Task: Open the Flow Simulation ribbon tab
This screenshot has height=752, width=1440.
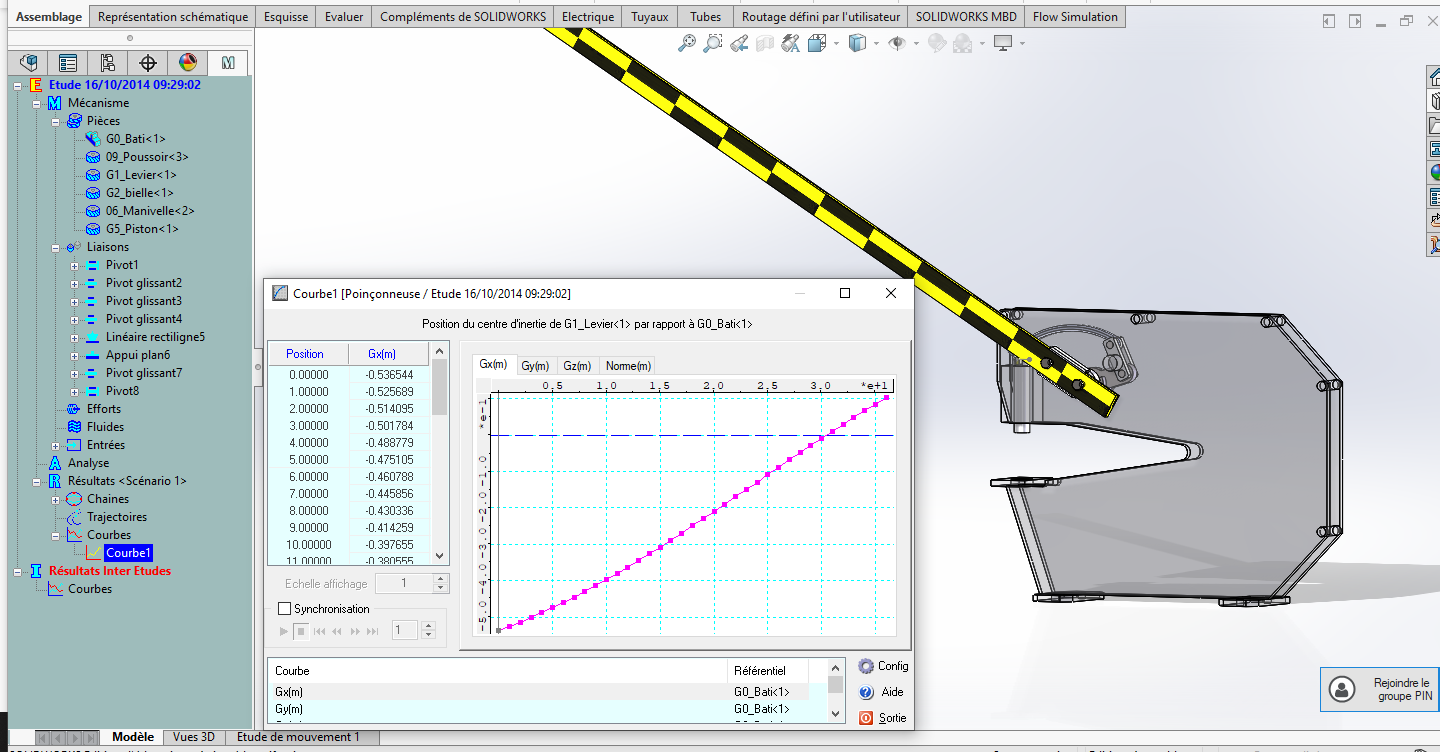Action: point(1075,17)
